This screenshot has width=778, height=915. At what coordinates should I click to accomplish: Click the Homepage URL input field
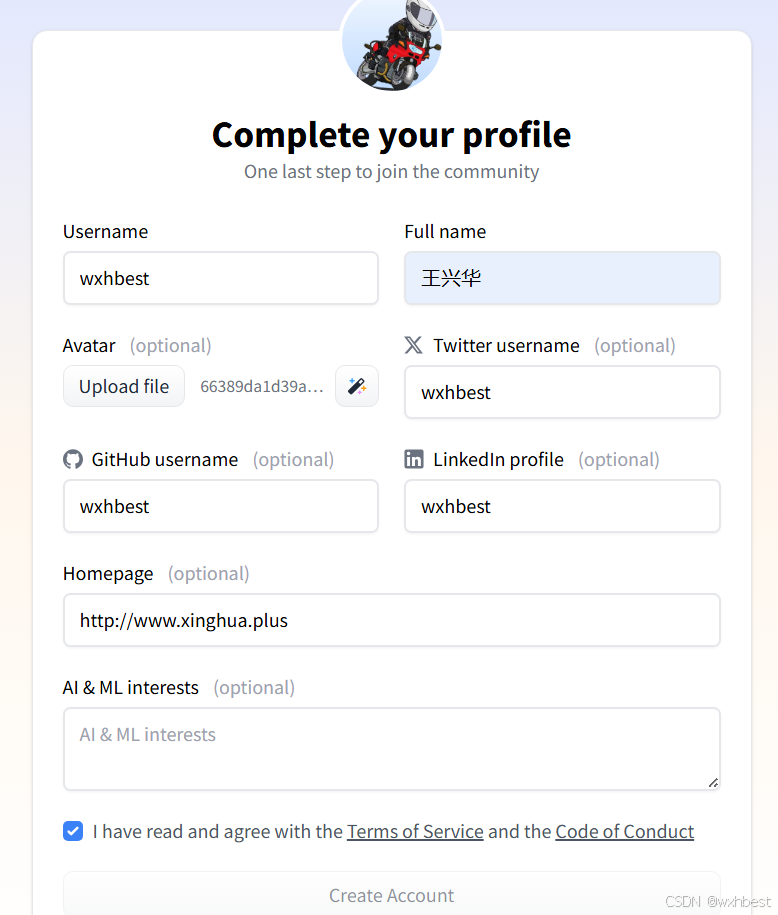tap(392, 620)
